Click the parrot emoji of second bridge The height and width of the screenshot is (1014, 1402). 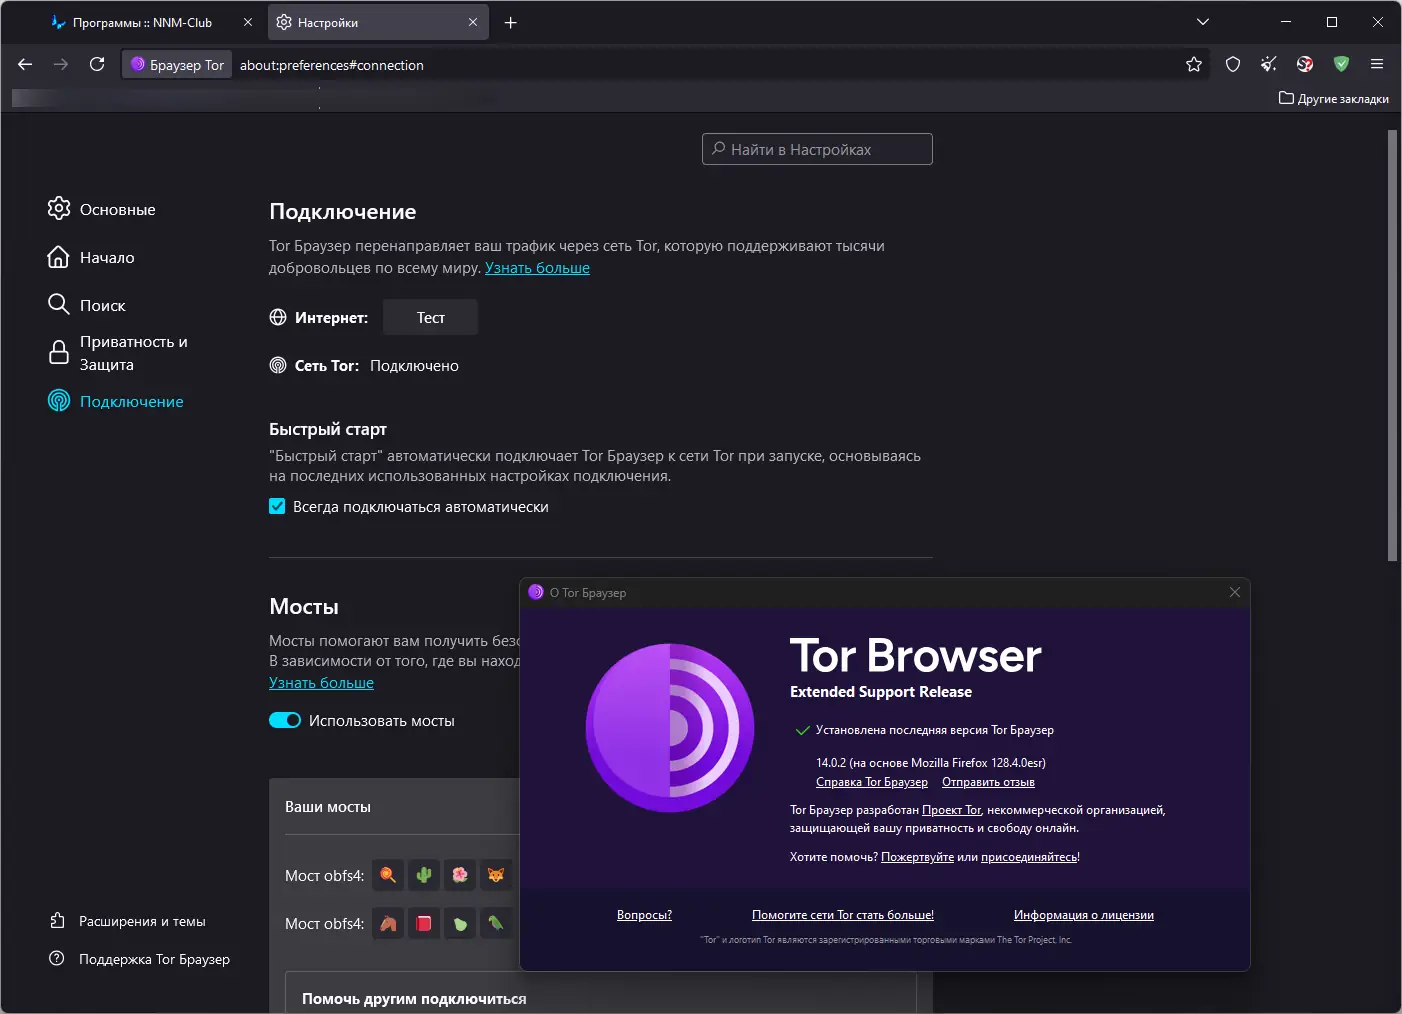click(496, 923)
